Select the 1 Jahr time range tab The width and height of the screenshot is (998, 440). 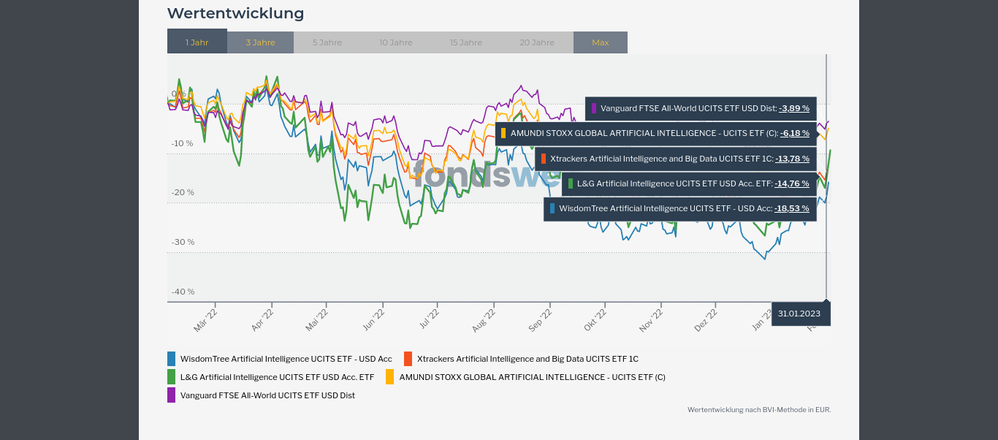(197, 42)
